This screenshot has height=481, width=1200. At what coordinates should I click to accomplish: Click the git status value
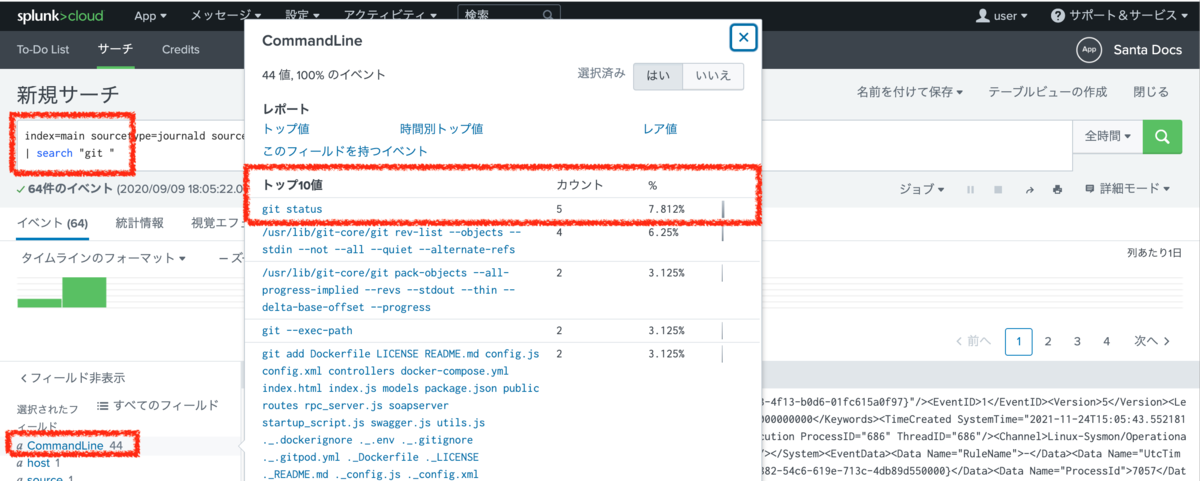(x=291, y=209)
